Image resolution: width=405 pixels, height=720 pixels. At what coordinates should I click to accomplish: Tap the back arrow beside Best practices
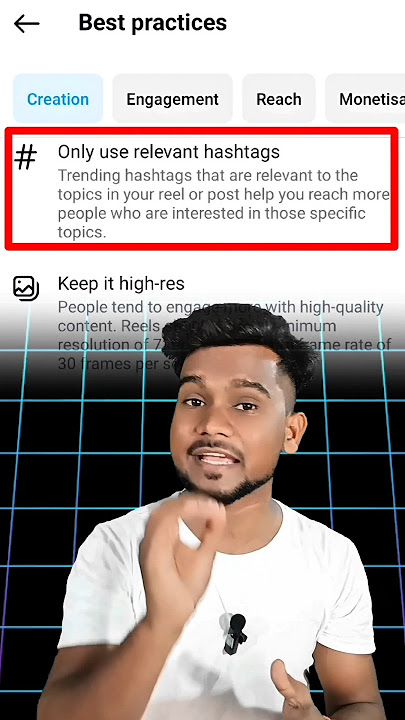pos(26,23)
